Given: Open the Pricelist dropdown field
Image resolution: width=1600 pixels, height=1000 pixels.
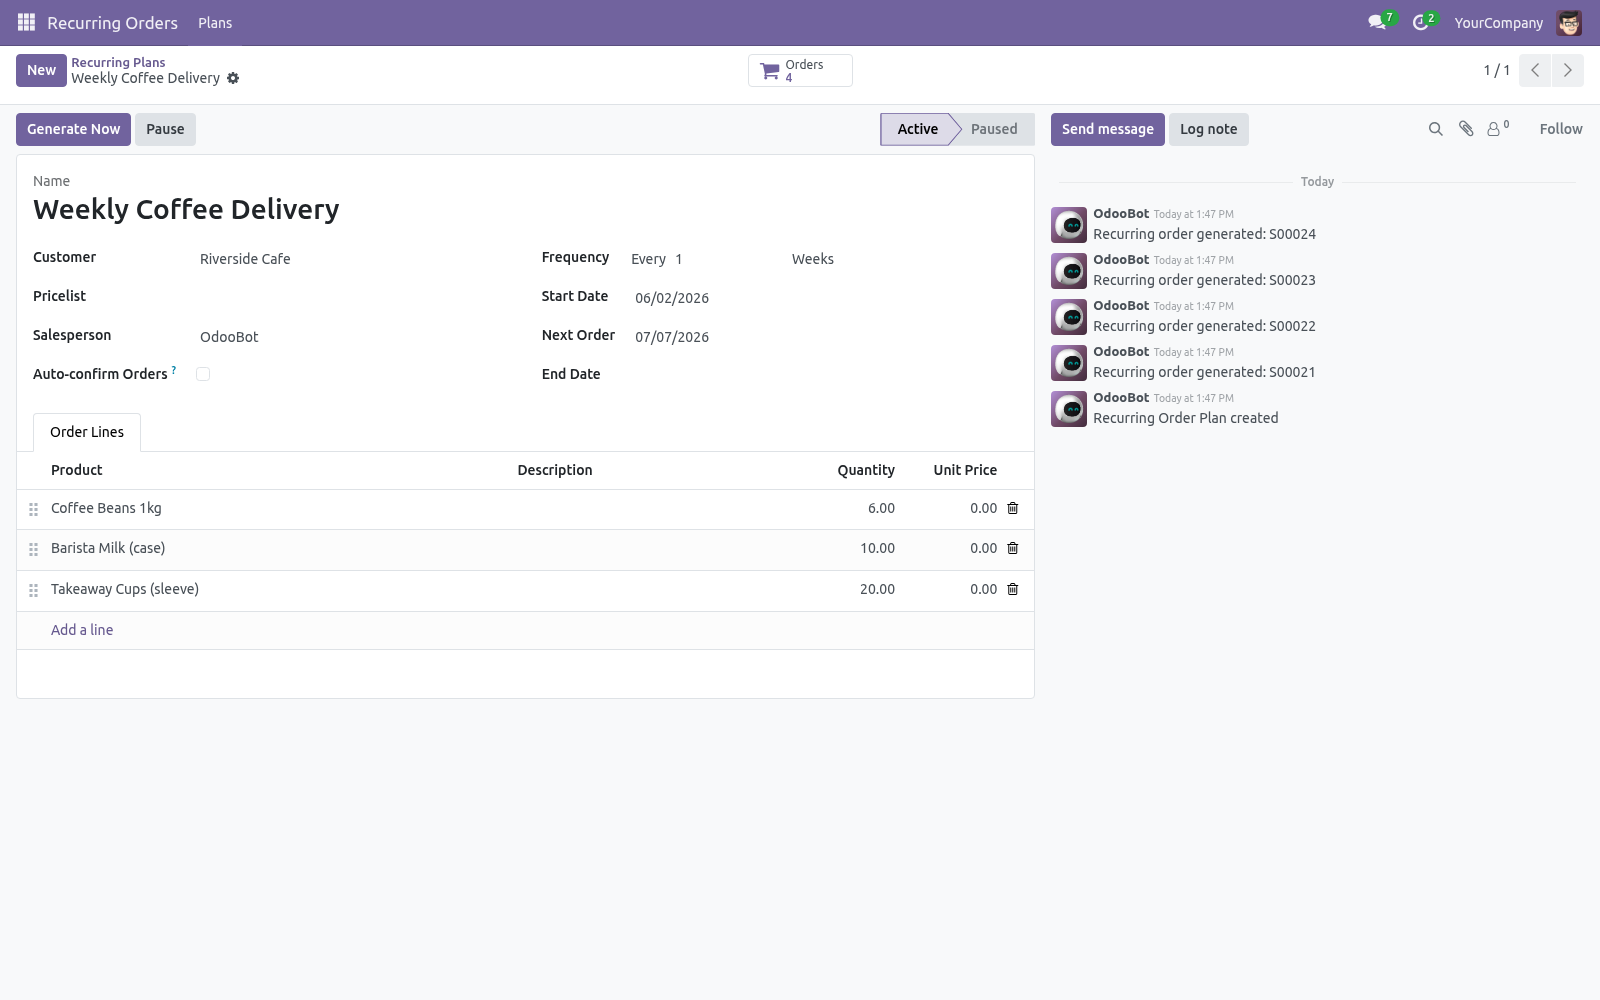Looking at the screenshot, I should [354, 297].
